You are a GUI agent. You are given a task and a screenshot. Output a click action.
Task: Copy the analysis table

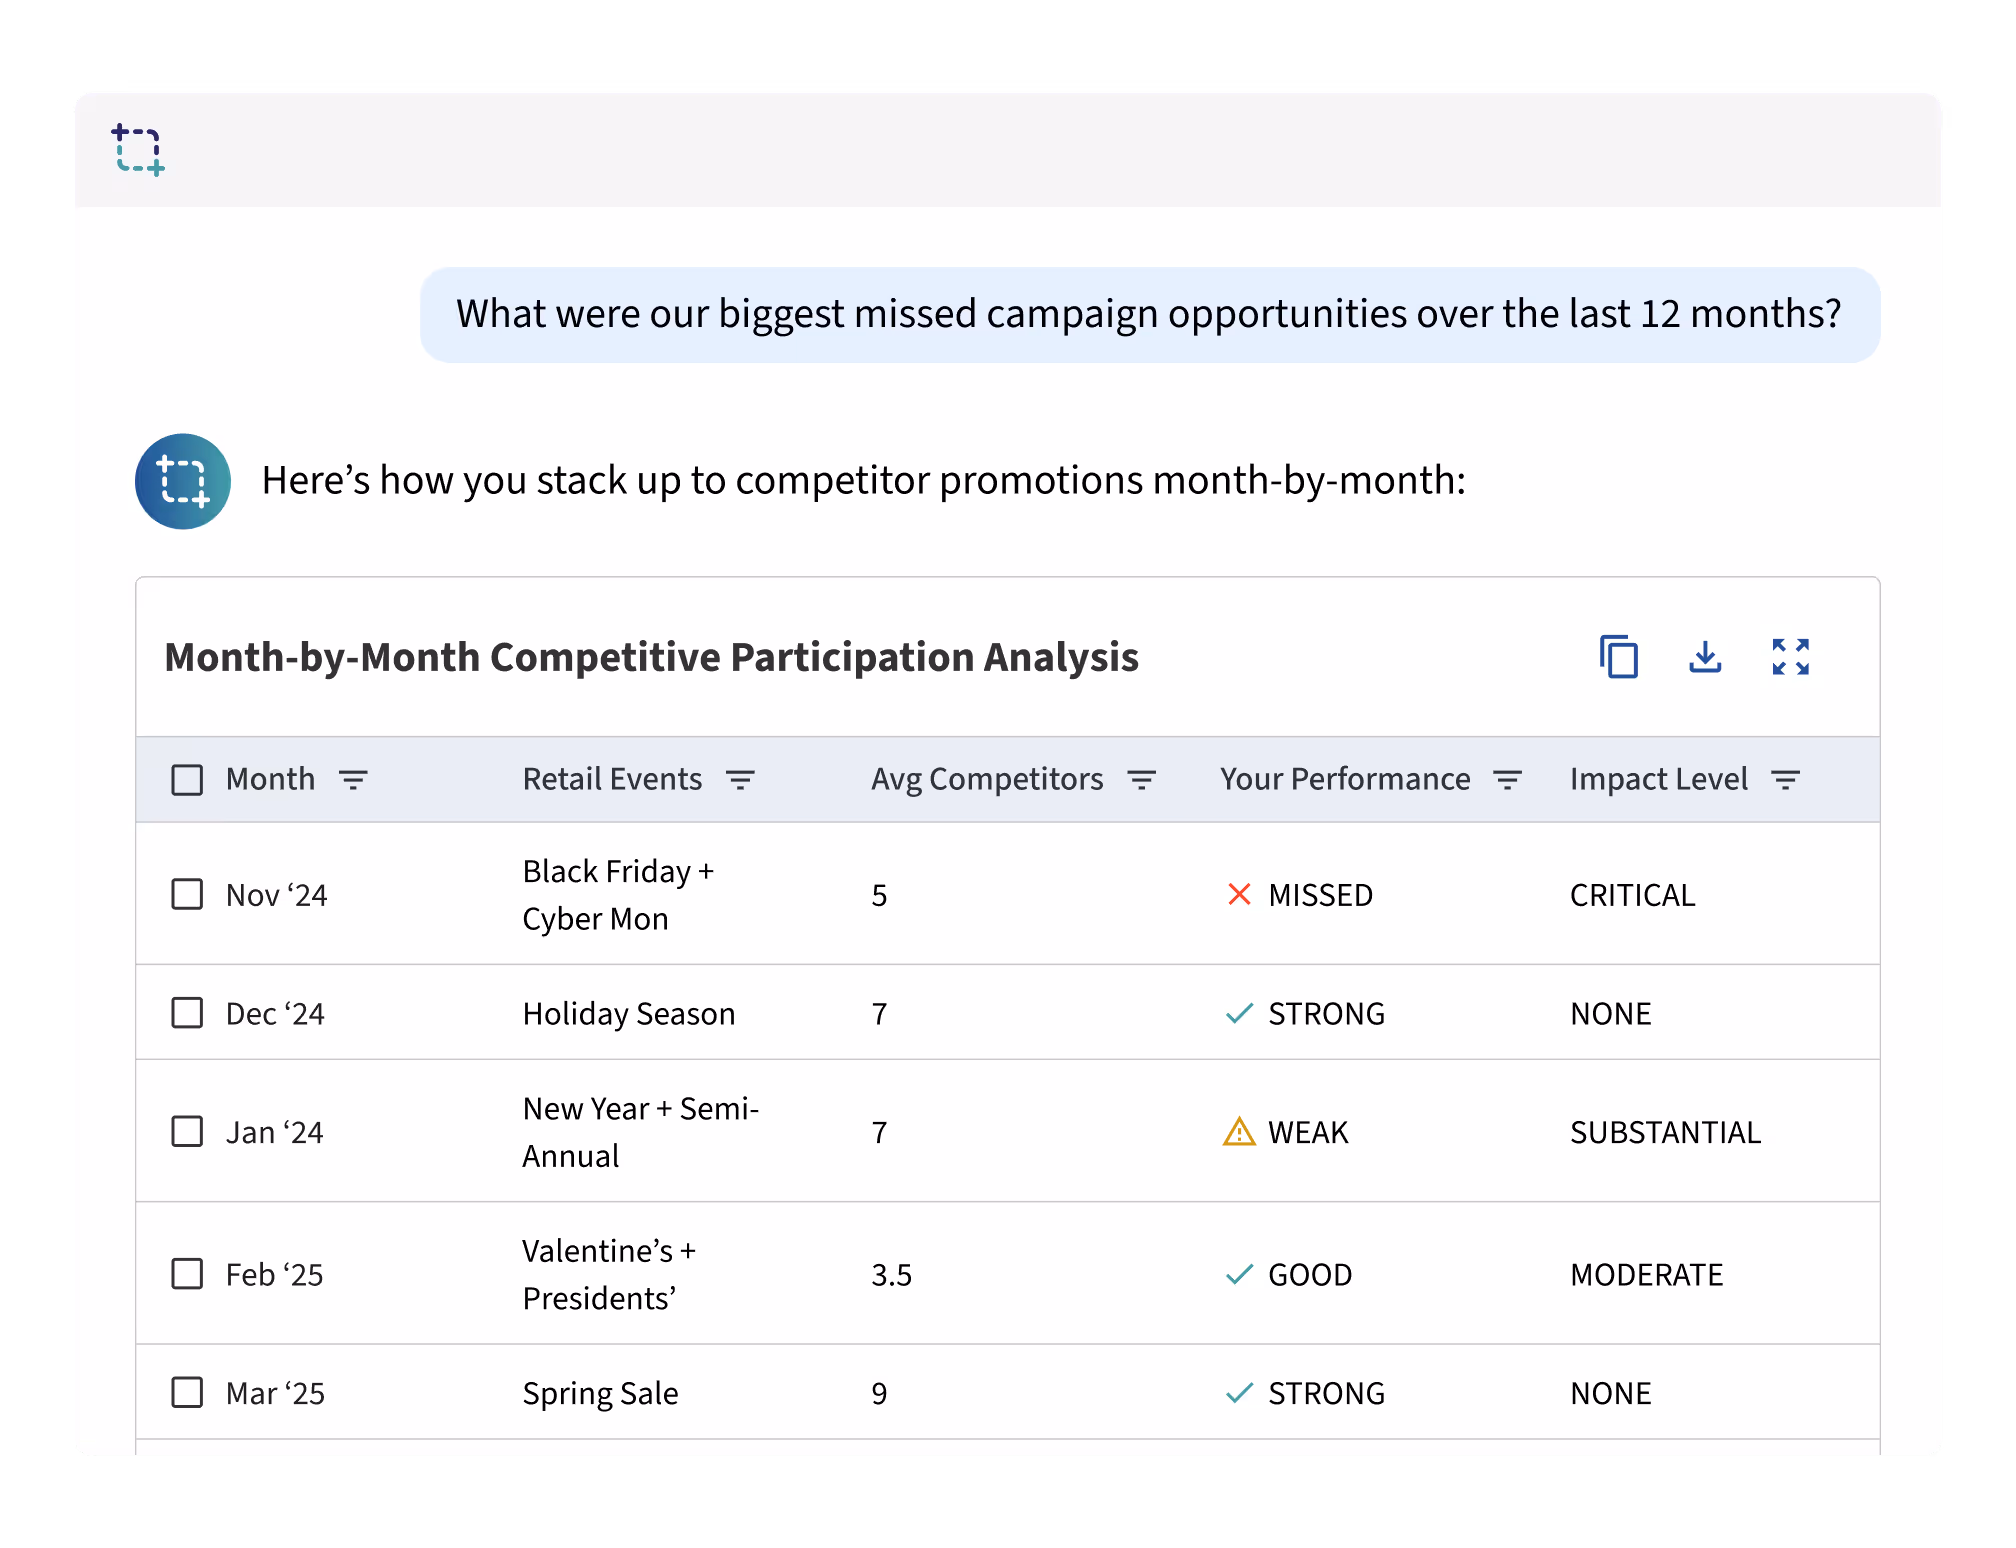point(1618,657)
